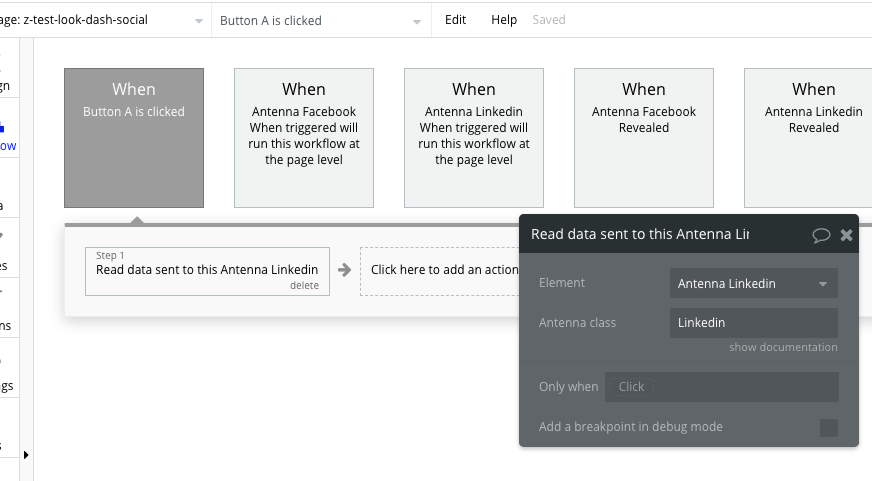Screen dimensions: 872x481
Task: Select the Antenna Facebook Revealed event box
Action: [644, 138]
